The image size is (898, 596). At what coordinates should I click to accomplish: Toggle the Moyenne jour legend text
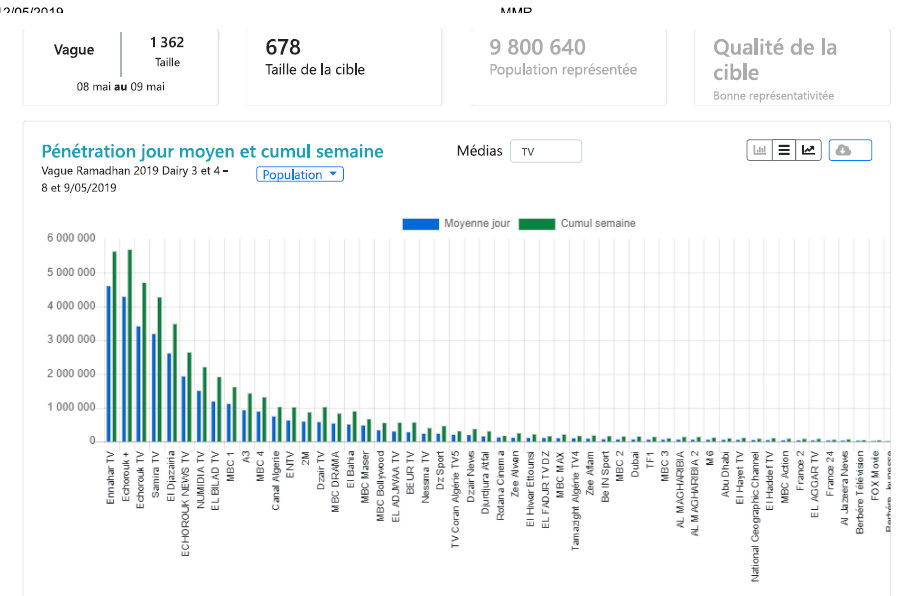tap(477, 223)
